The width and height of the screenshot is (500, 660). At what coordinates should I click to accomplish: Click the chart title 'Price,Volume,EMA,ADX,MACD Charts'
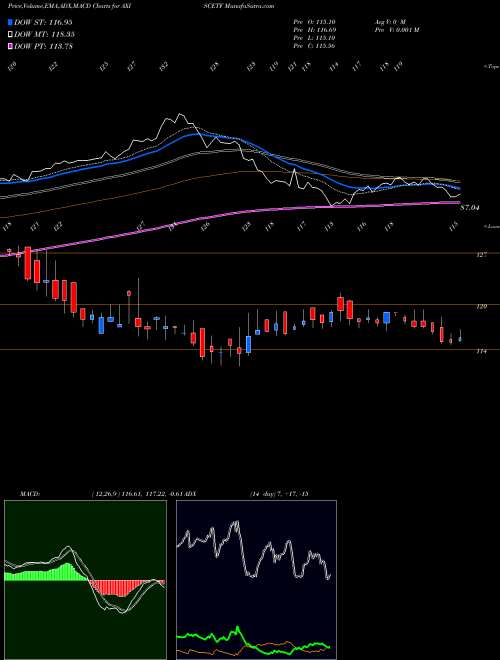pyautogui.click(x=60, y=6)
